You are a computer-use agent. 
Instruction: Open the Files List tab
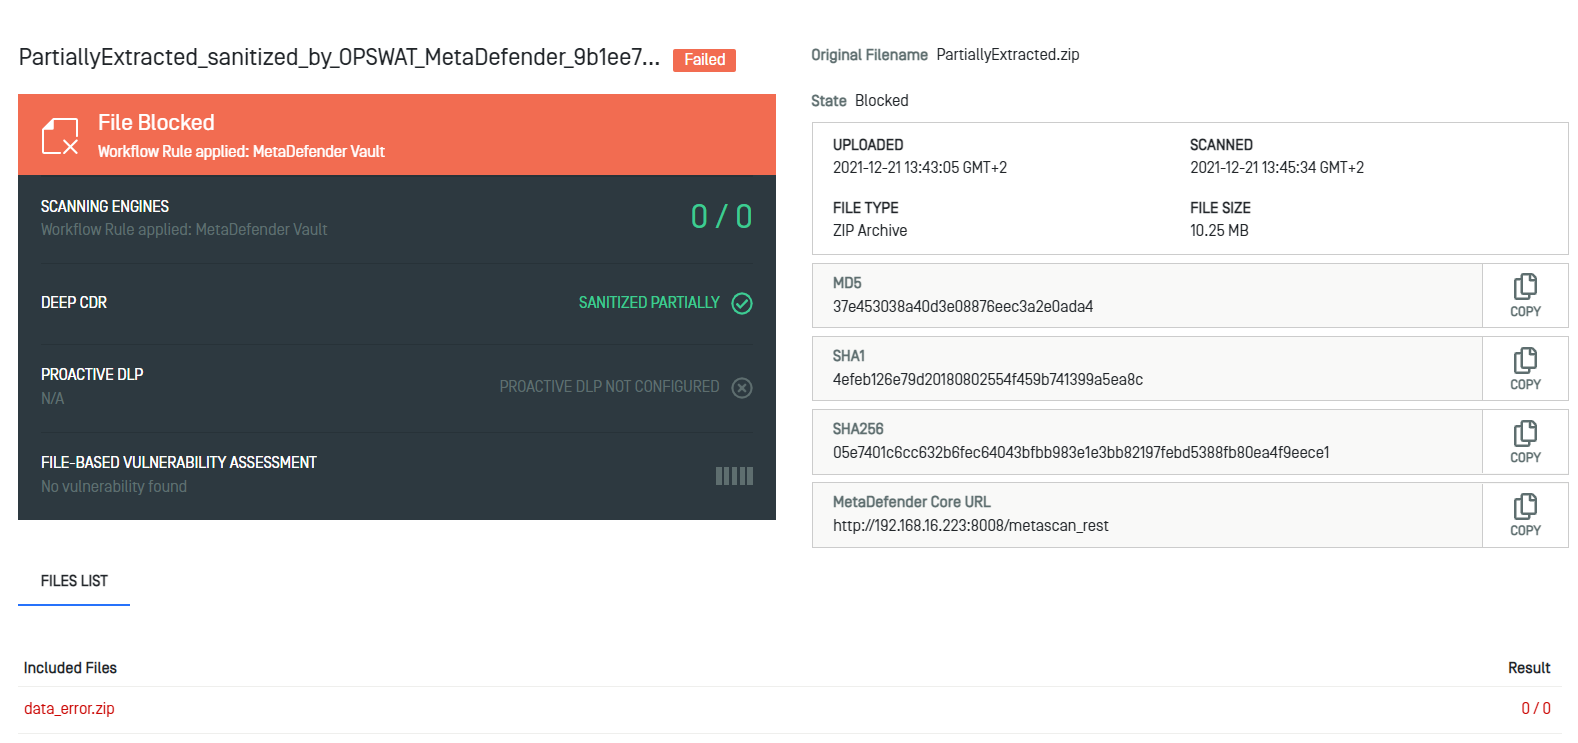point(74,581)
